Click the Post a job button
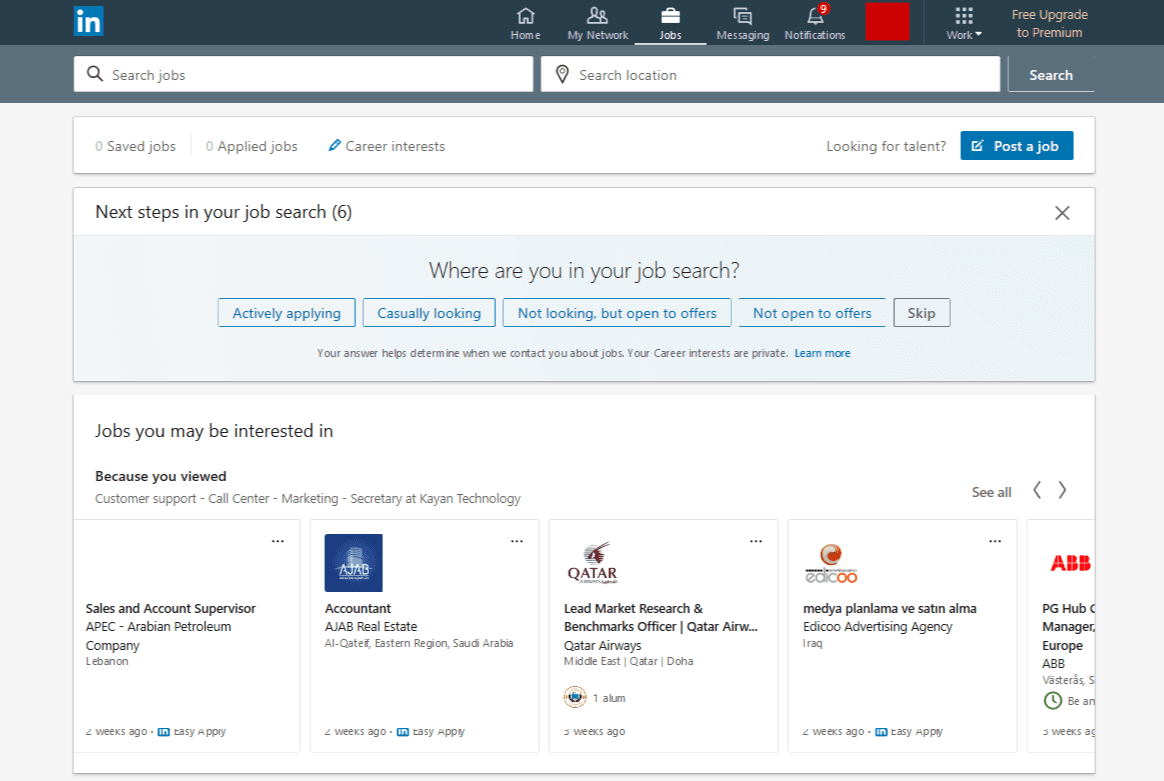Viewport: 1164px width, 781px height. point(1016,146)
